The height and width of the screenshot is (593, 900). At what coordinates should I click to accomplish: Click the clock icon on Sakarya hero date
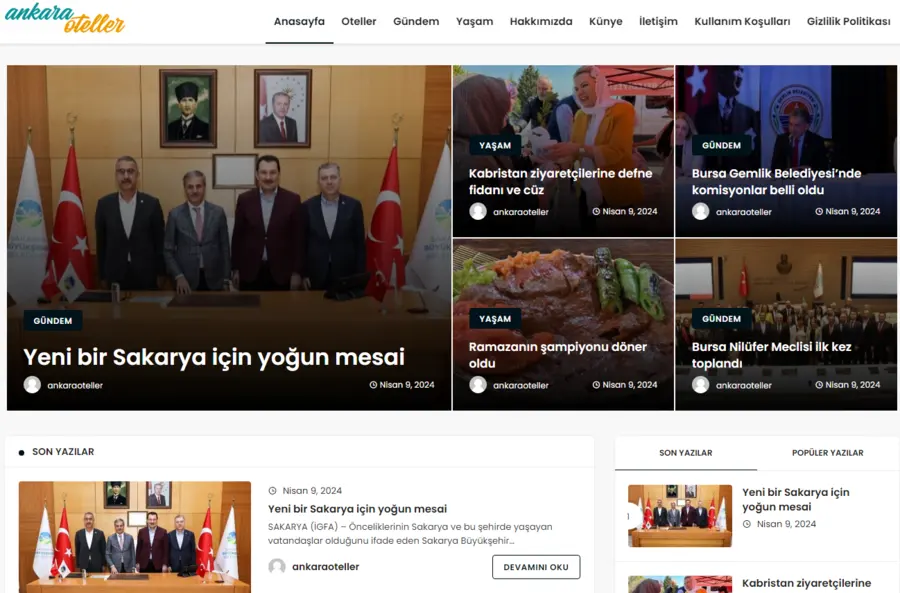tap(373, 385)
